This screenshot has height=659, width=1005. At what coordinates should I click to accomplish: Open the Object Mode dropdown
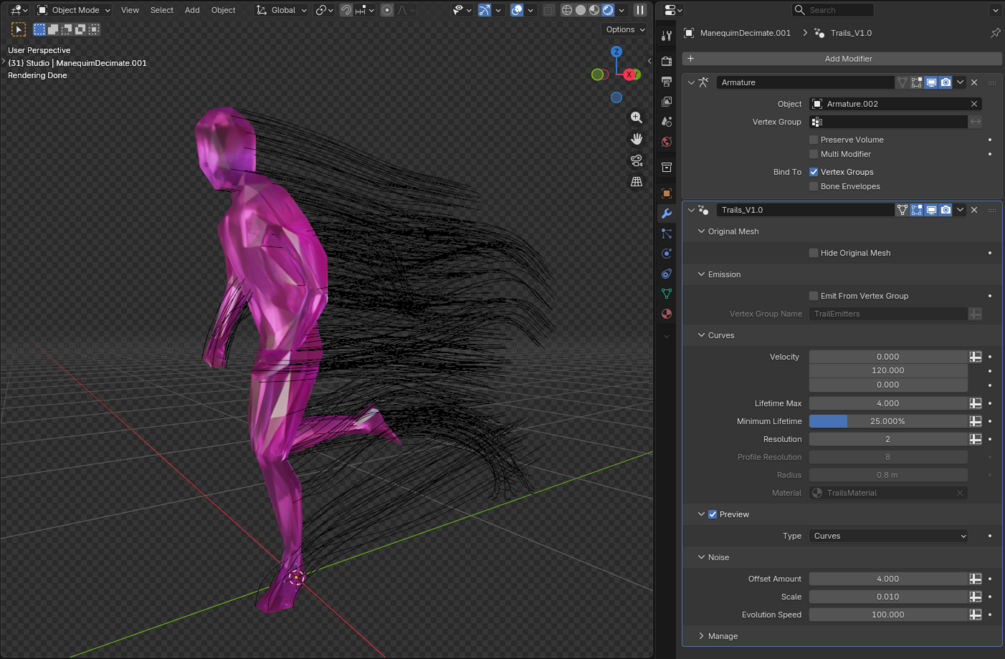tap(74, 10)
